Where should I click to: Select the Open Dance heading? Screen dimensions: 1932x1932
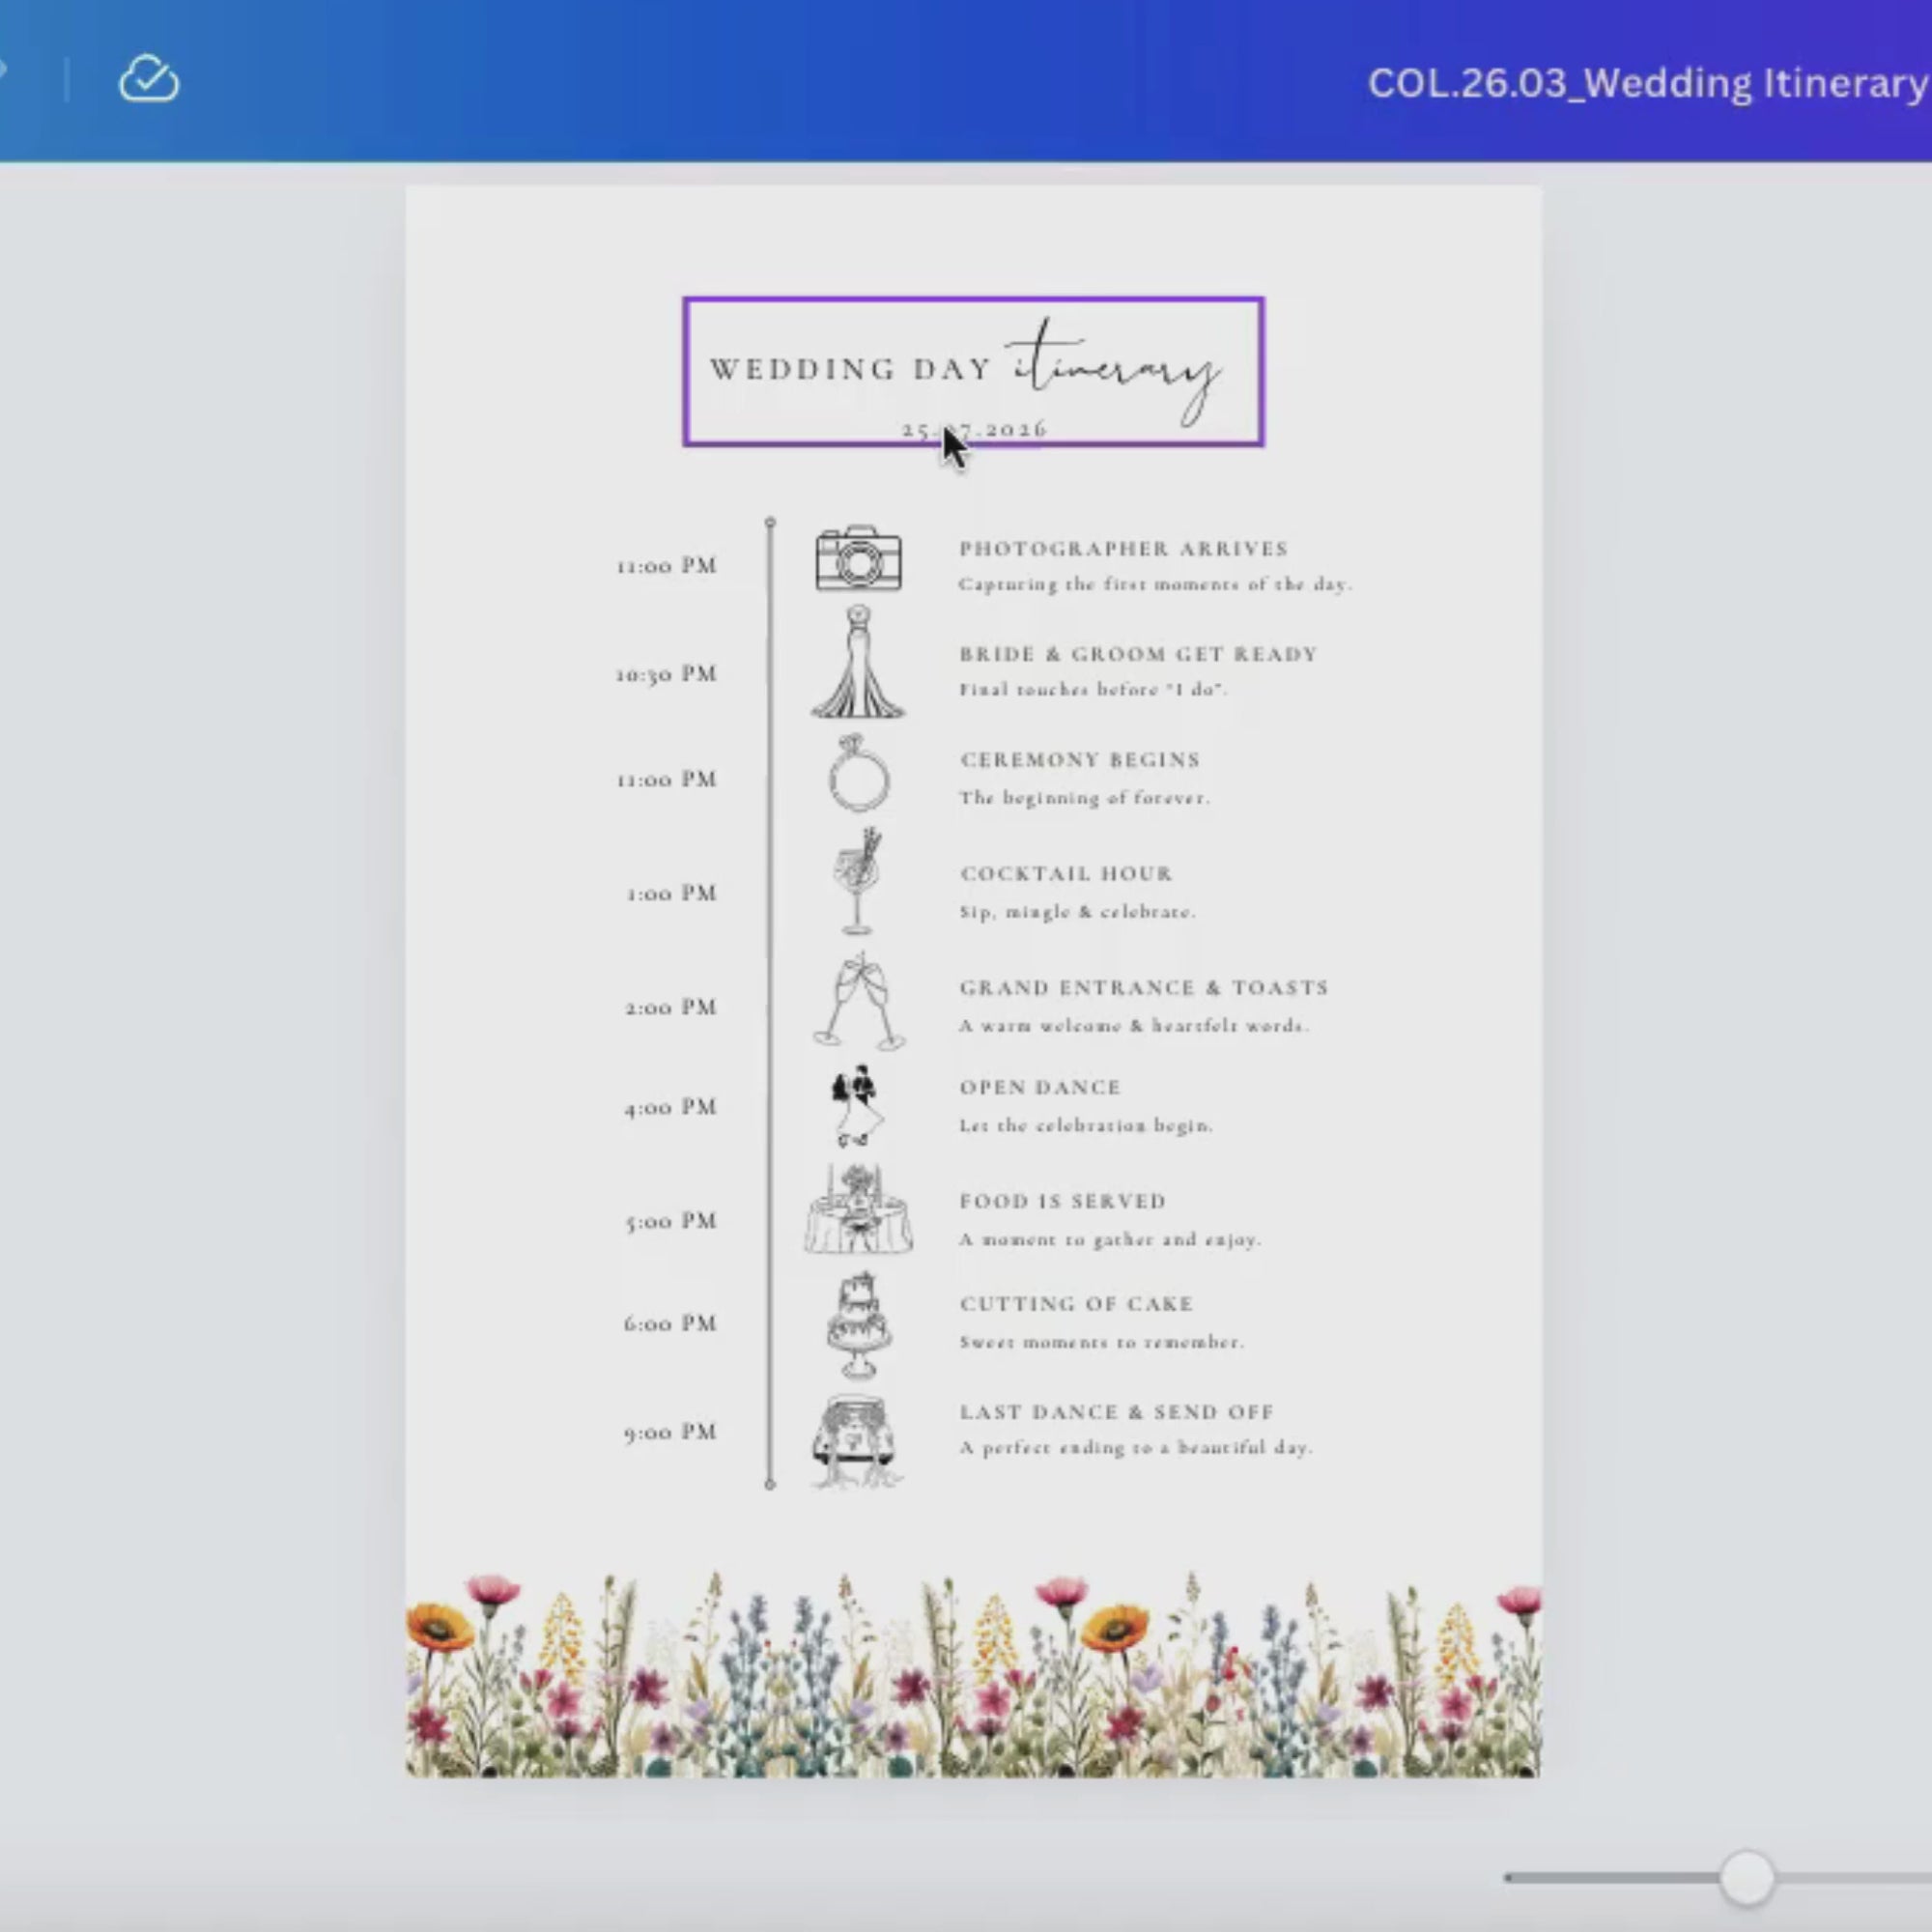click(1040, 1087)
